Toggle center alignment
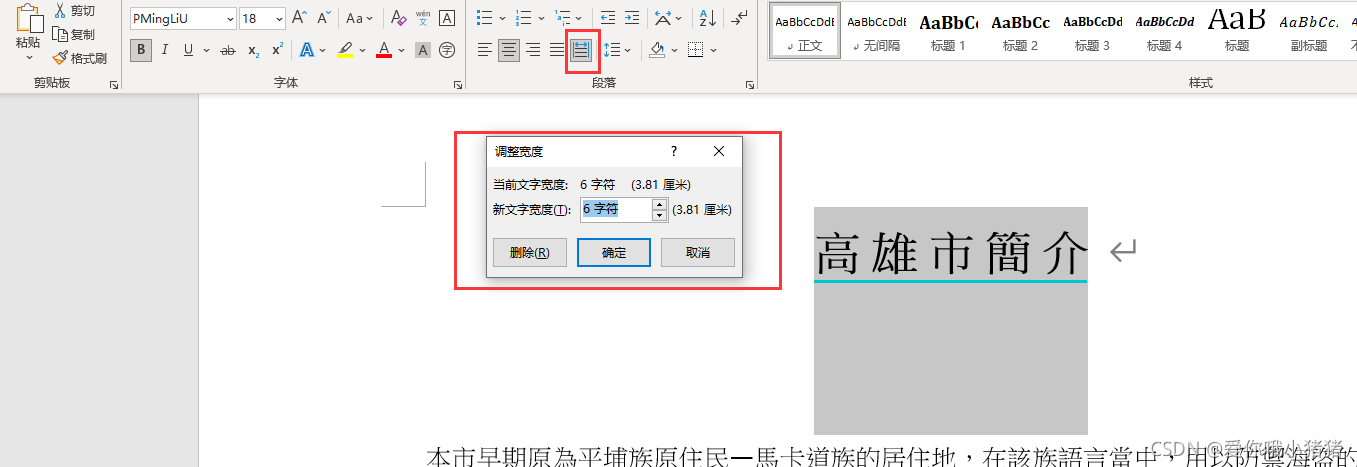1357x467 pixels. tap(509, 50)
